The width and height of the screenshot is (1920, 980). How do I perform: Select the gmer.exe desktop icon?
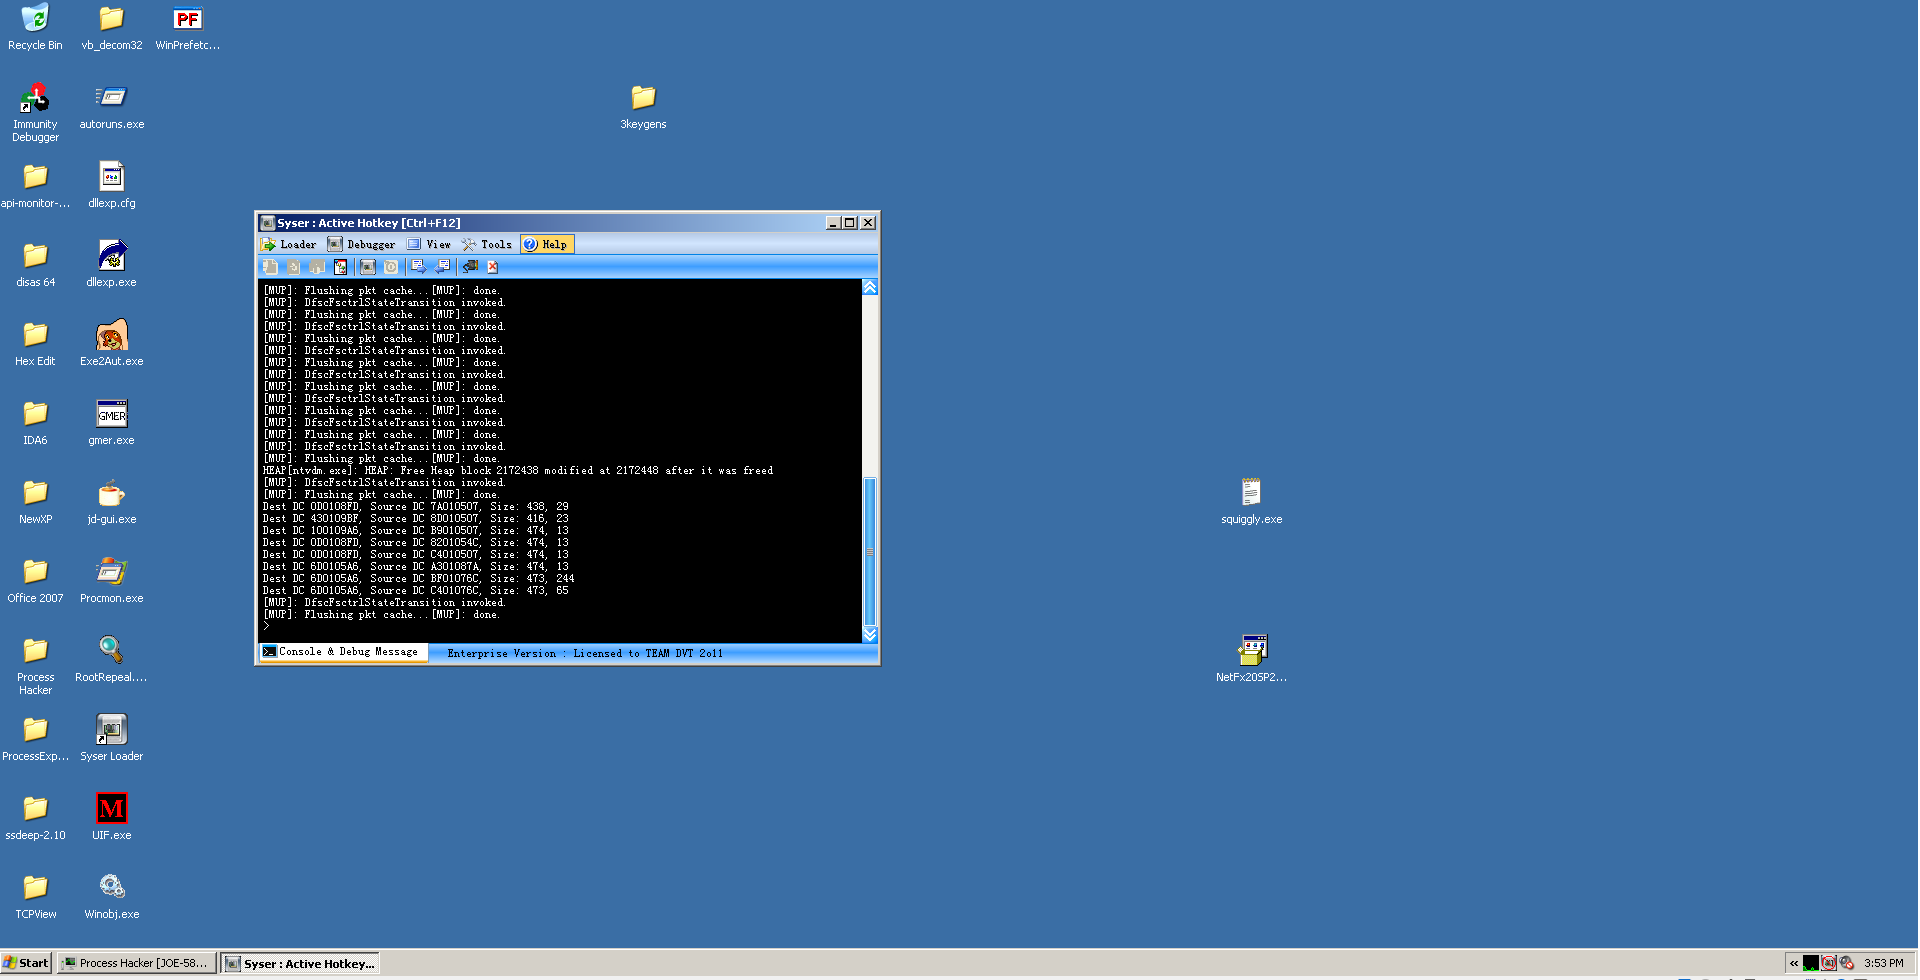pyautogui.click(x=112, y=423)
